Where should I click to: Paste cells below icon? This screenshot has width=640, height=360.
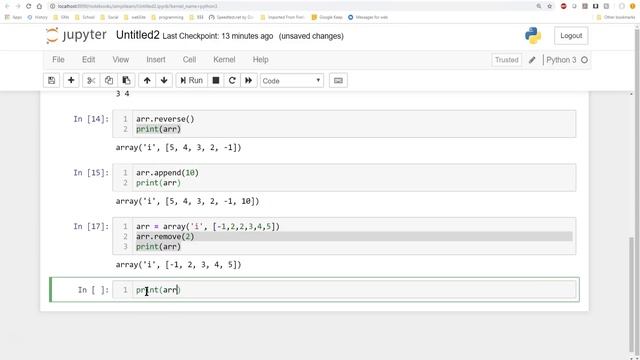click(126, 80)
